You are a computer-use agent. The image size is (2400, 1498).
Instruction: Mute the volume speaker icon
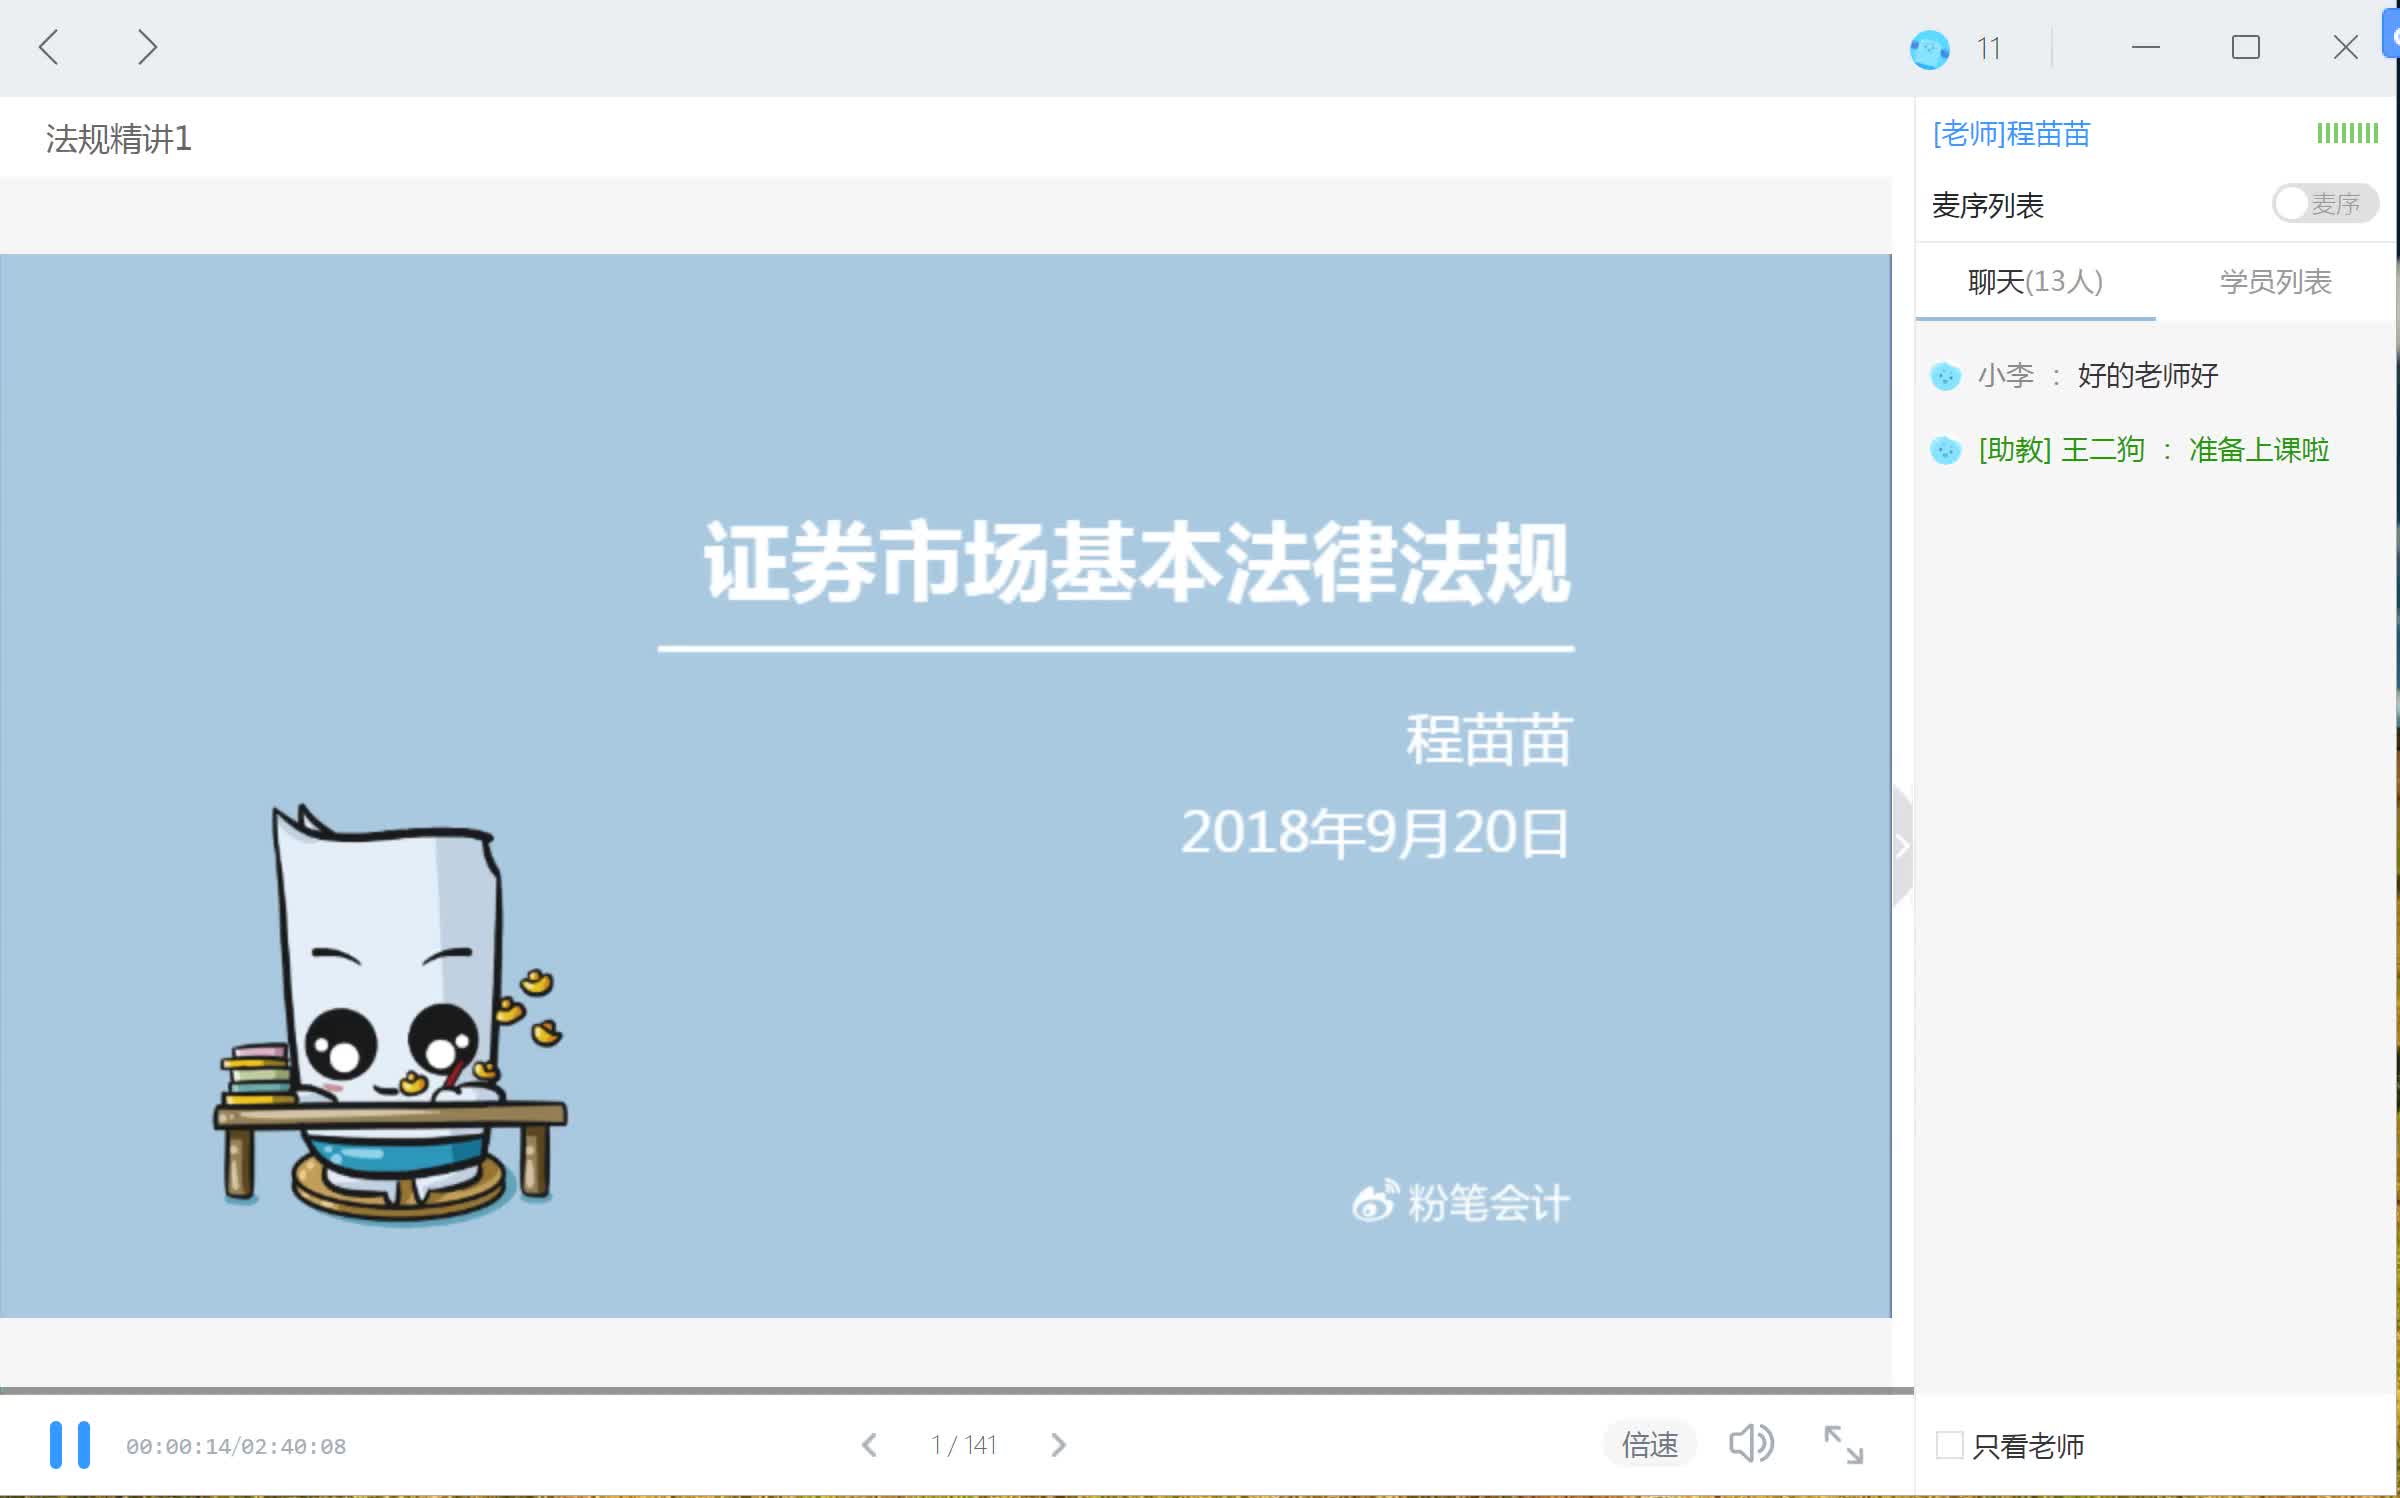1751,1444
